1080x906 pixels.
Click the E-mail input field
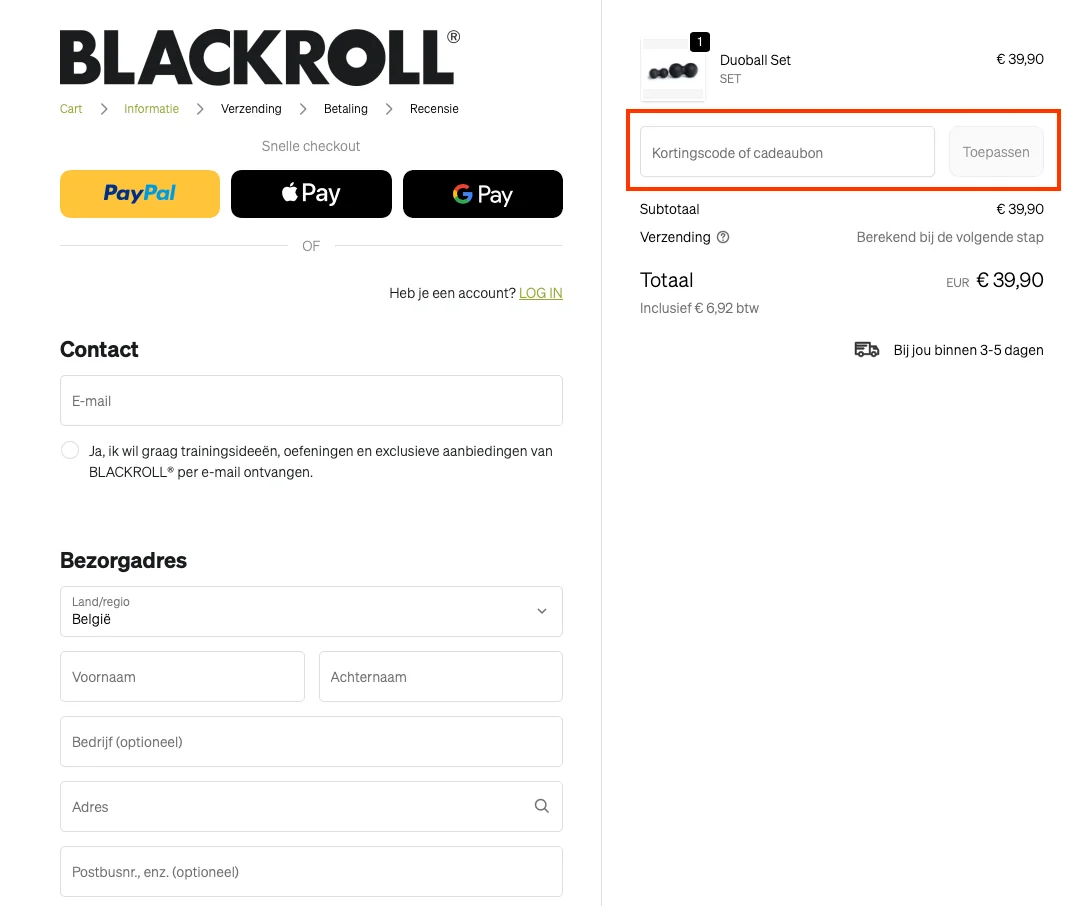coord(311,400)
